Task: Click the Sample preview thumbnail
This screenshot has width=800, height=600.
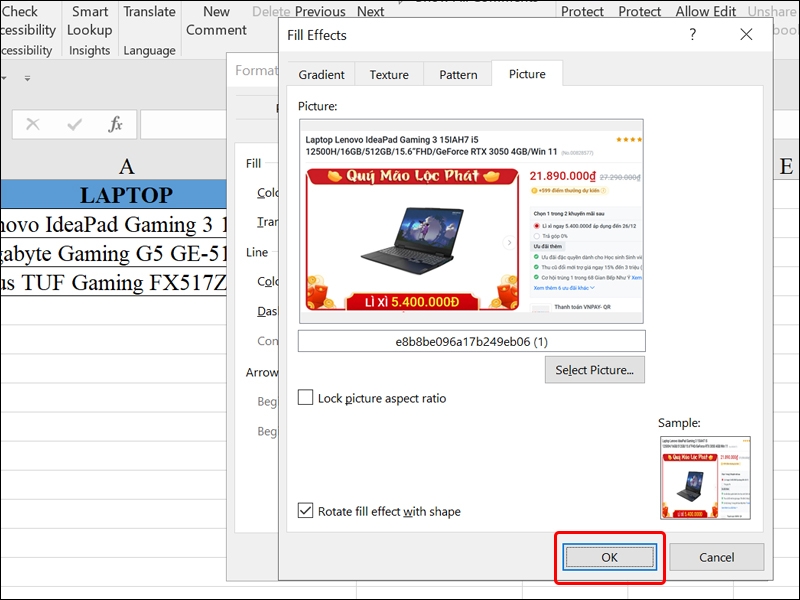Action: [x=705, y=478]
